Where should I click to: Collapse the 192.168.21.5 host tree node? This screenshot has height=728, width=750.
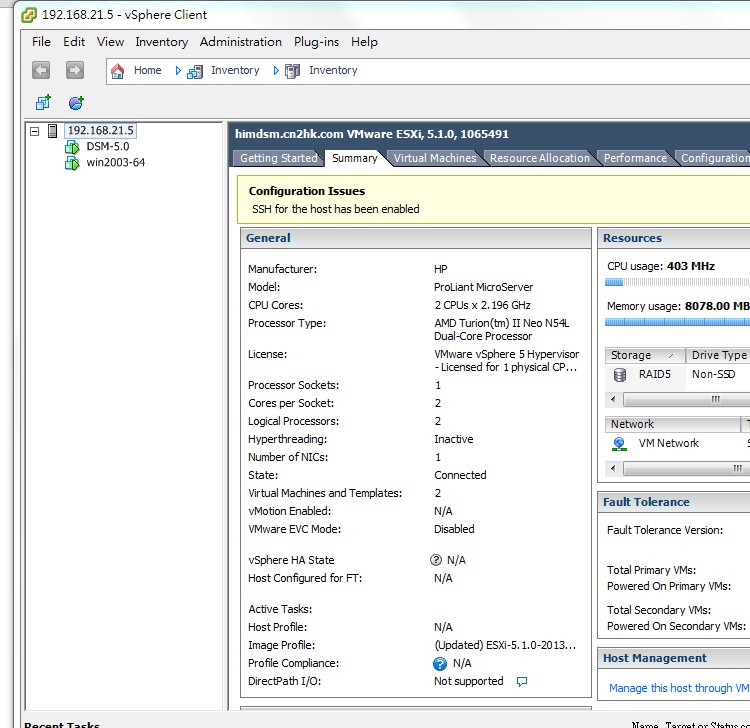(x=34, y=131)
